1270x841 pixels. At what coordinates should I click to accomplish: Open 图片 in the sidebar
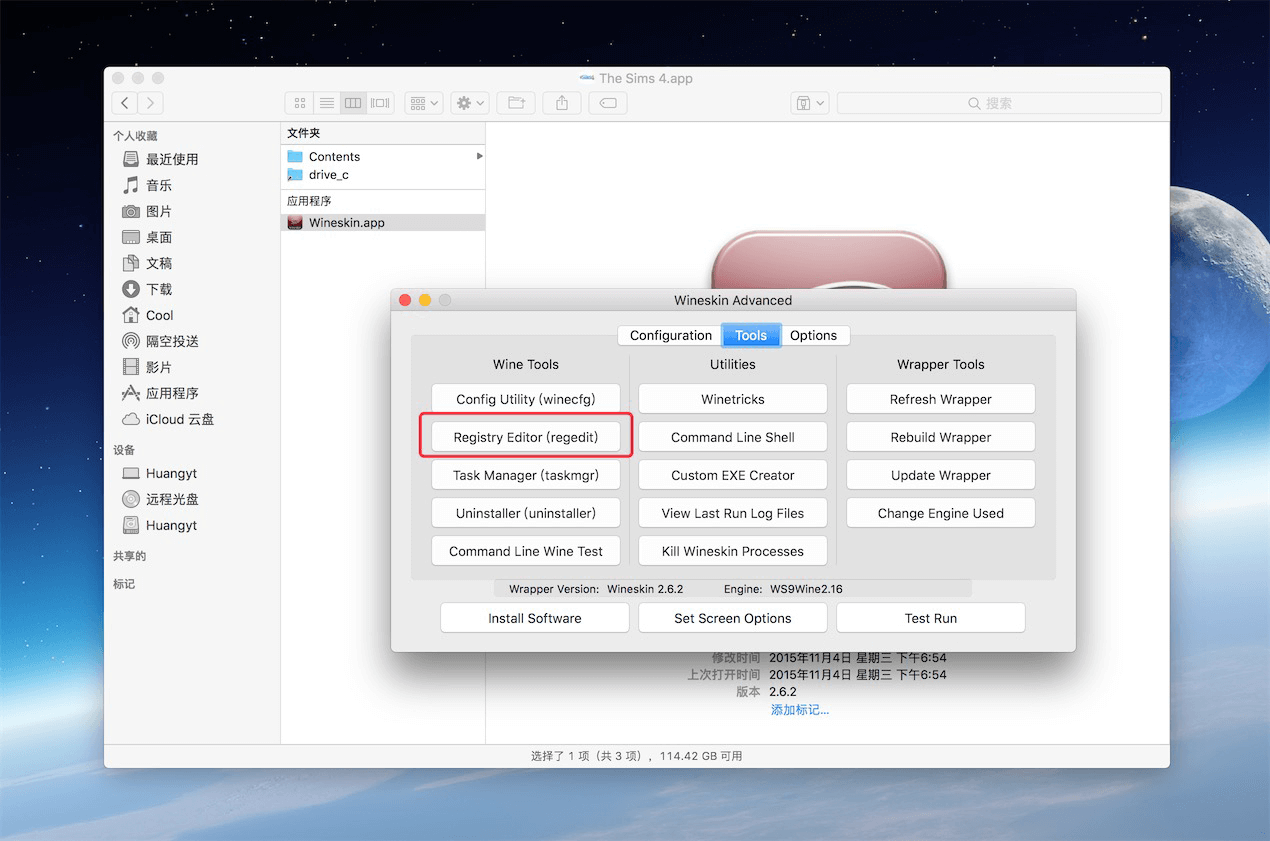[x=160, y=211]
